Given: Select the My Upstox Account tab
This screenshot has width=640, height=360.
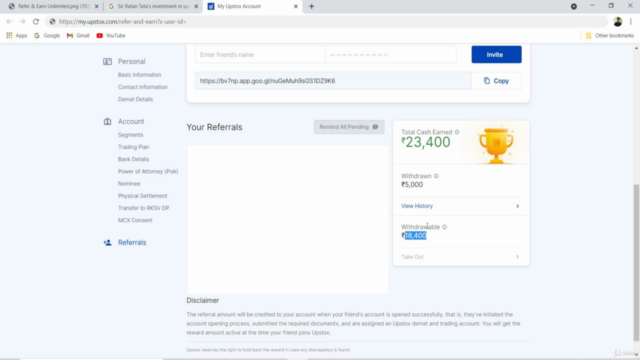Looking at the screenshot, I should pyautogui.click(x=252, y=6).
